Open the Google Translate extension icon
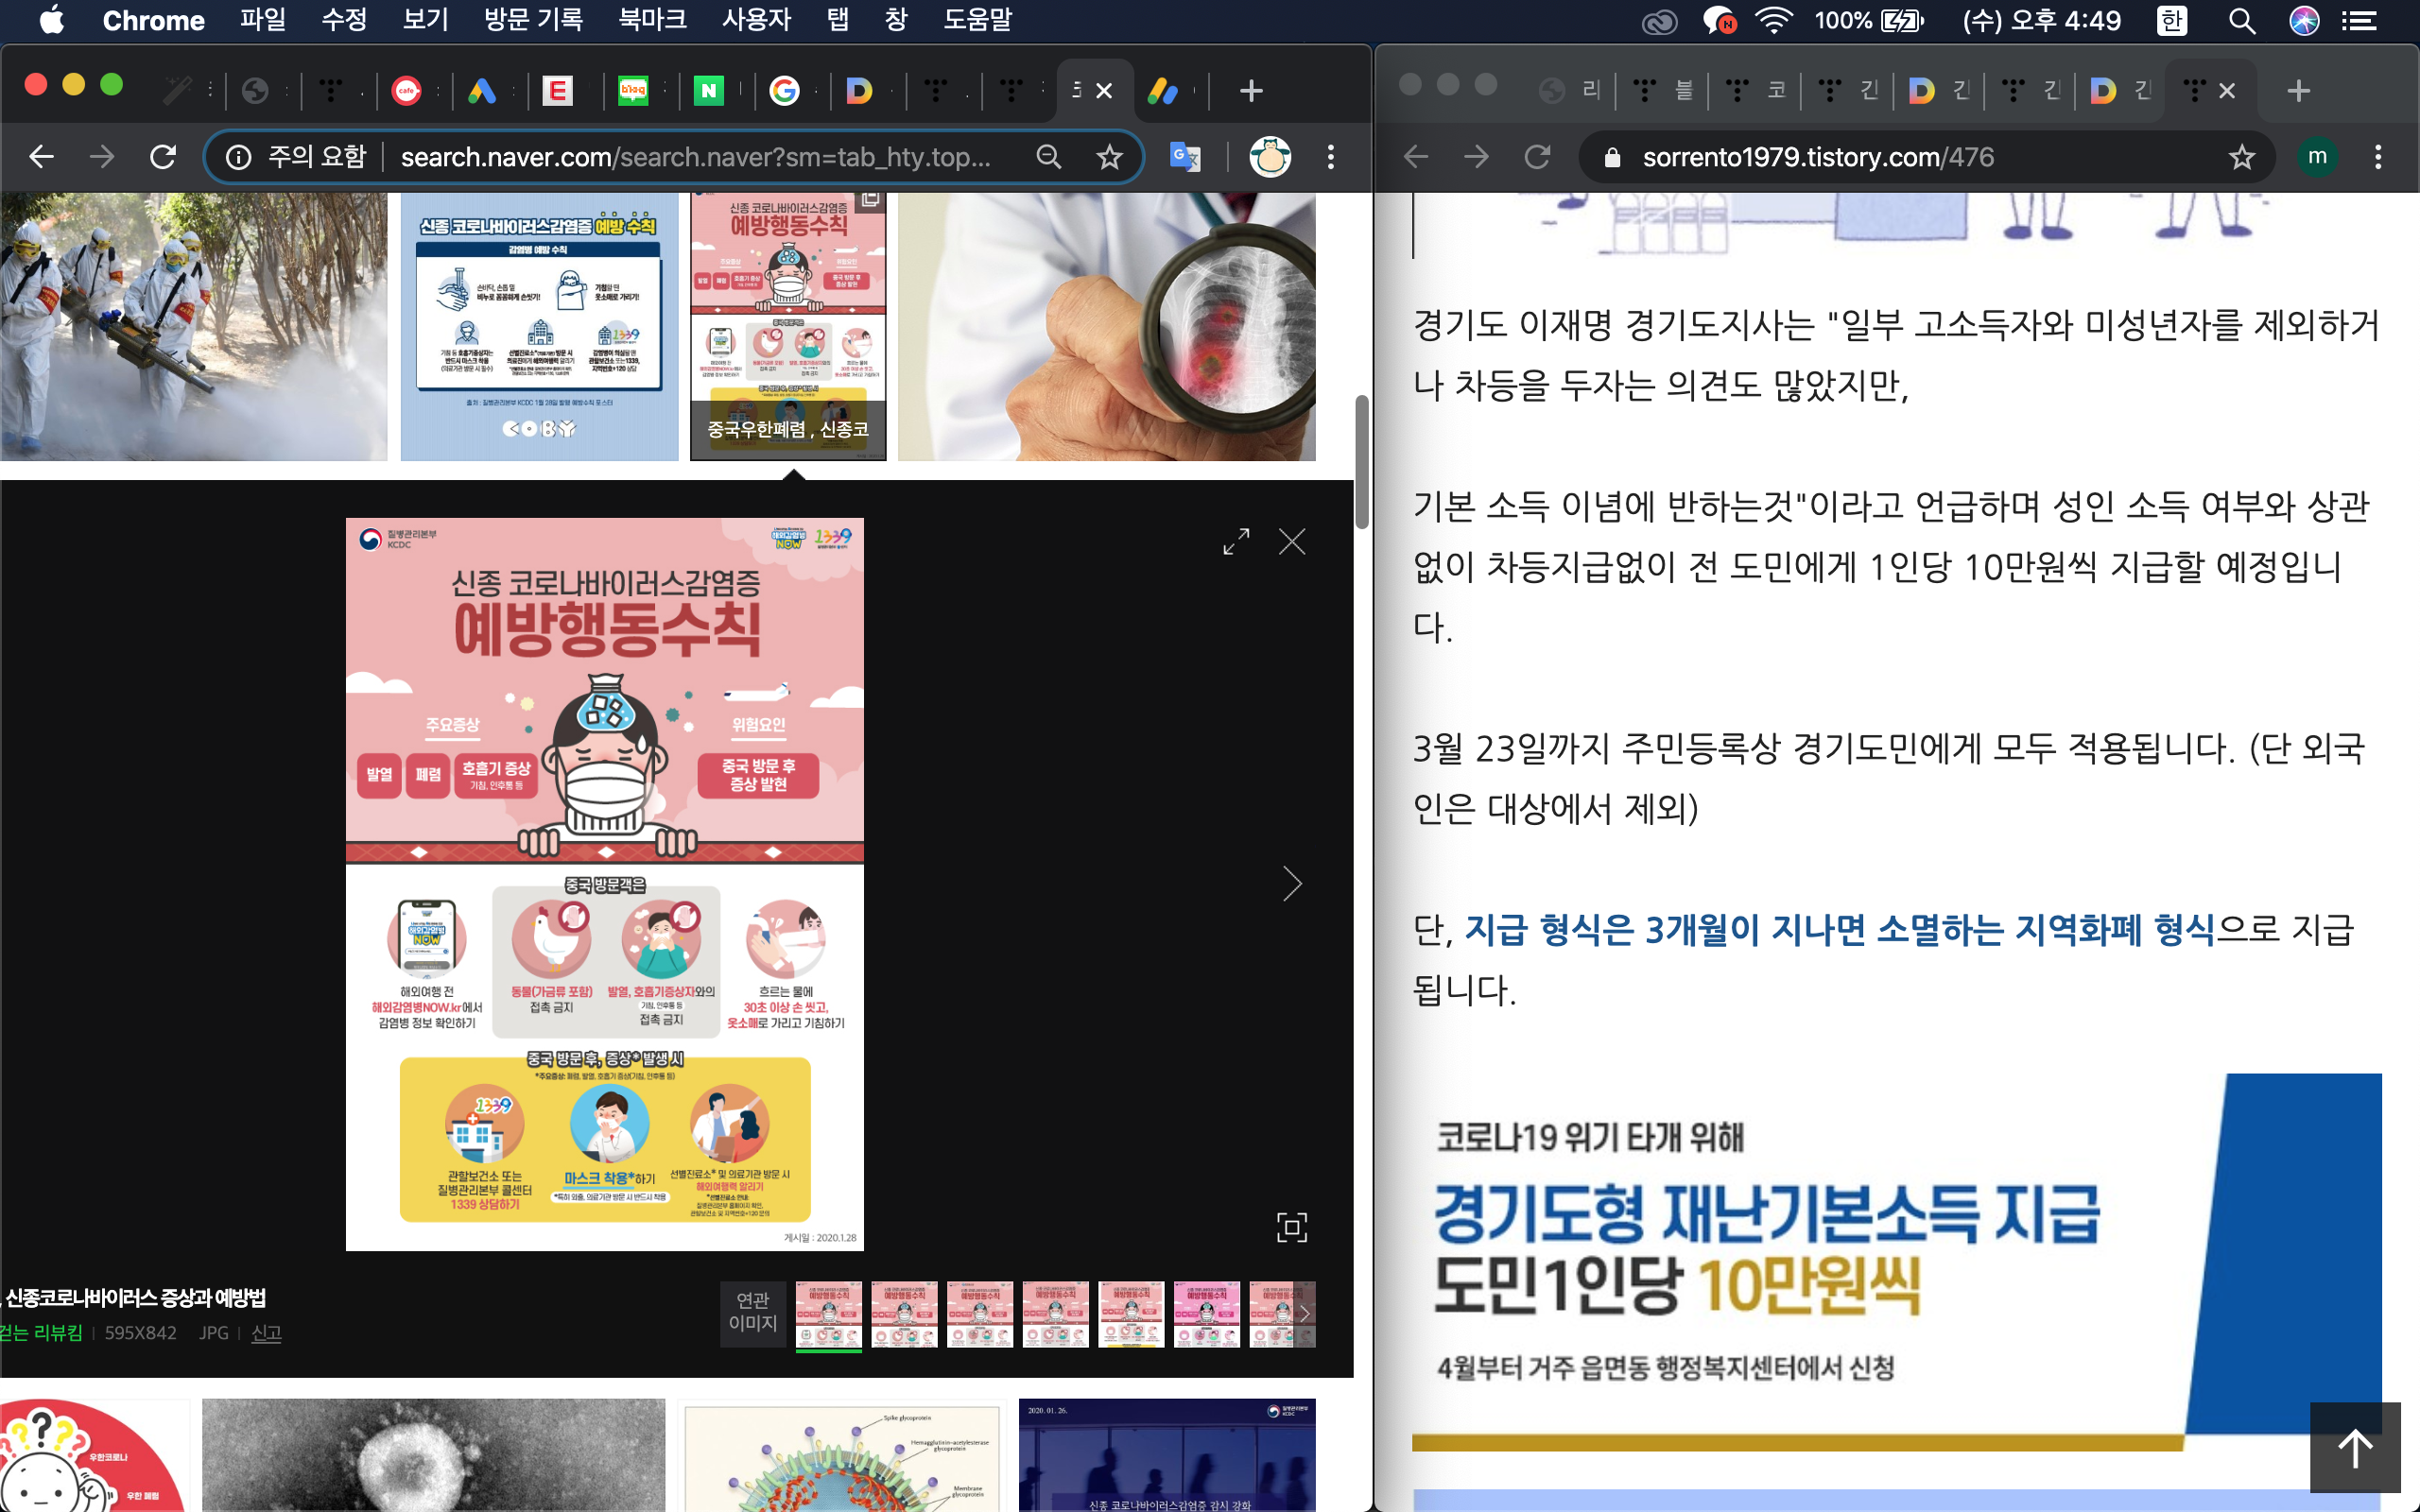 click(x=1185, y=157)
